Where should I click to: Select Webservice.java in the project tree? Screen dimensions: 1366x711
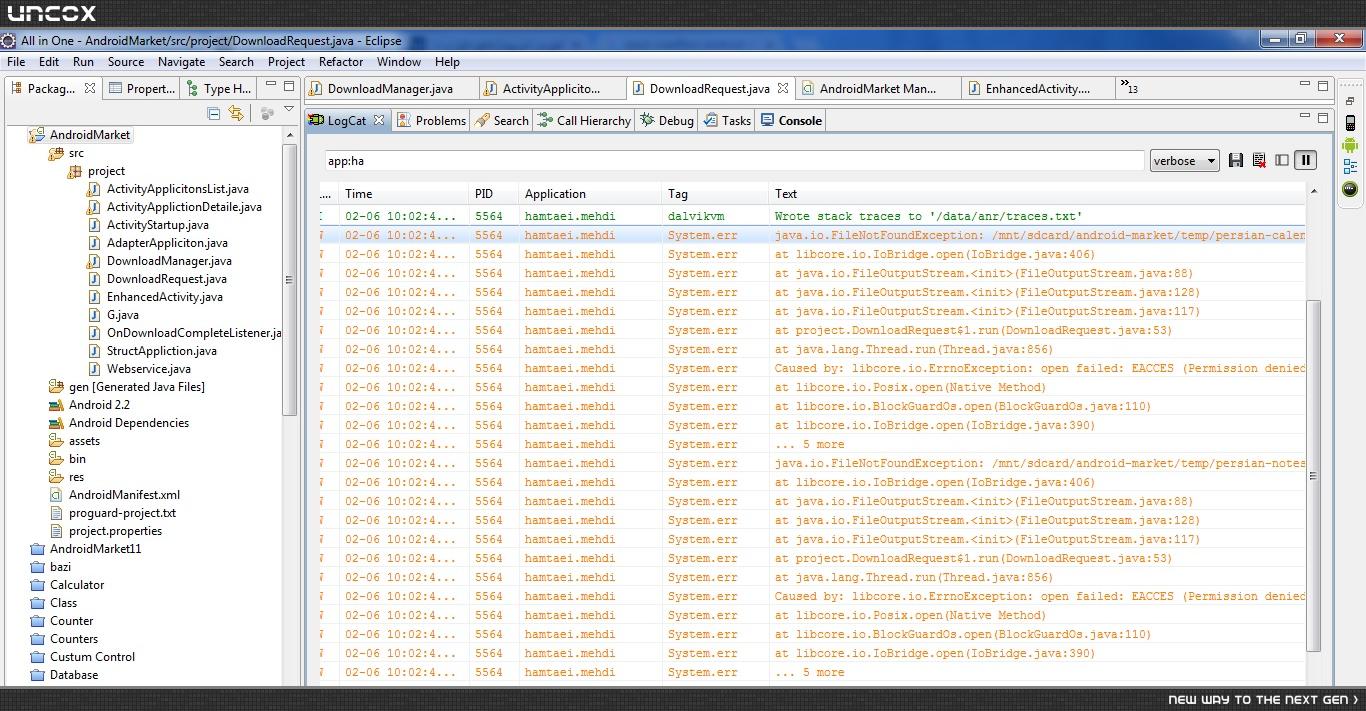point(148,369)
